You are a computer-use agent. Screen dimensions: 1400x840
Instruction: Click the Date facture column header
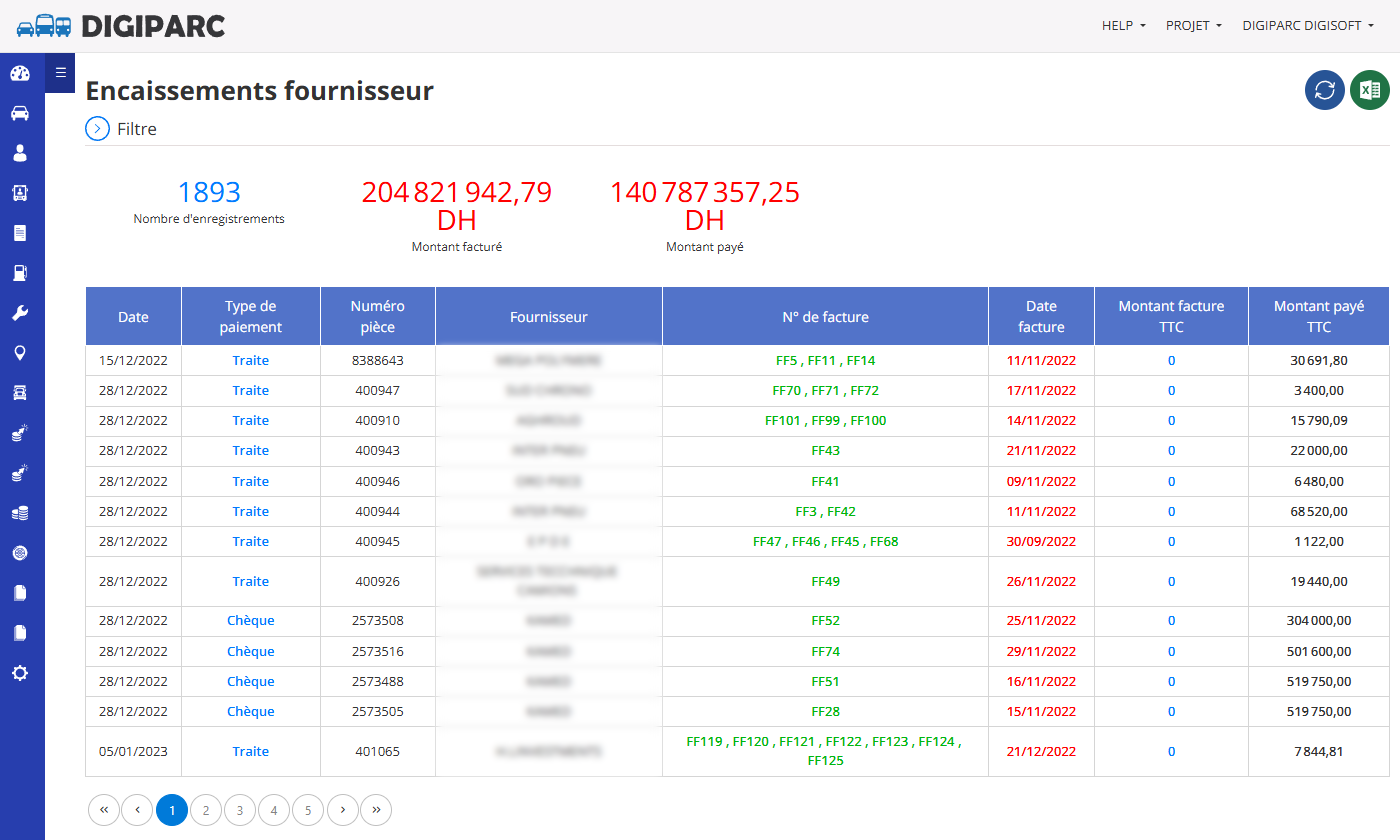pos(1041,316)
